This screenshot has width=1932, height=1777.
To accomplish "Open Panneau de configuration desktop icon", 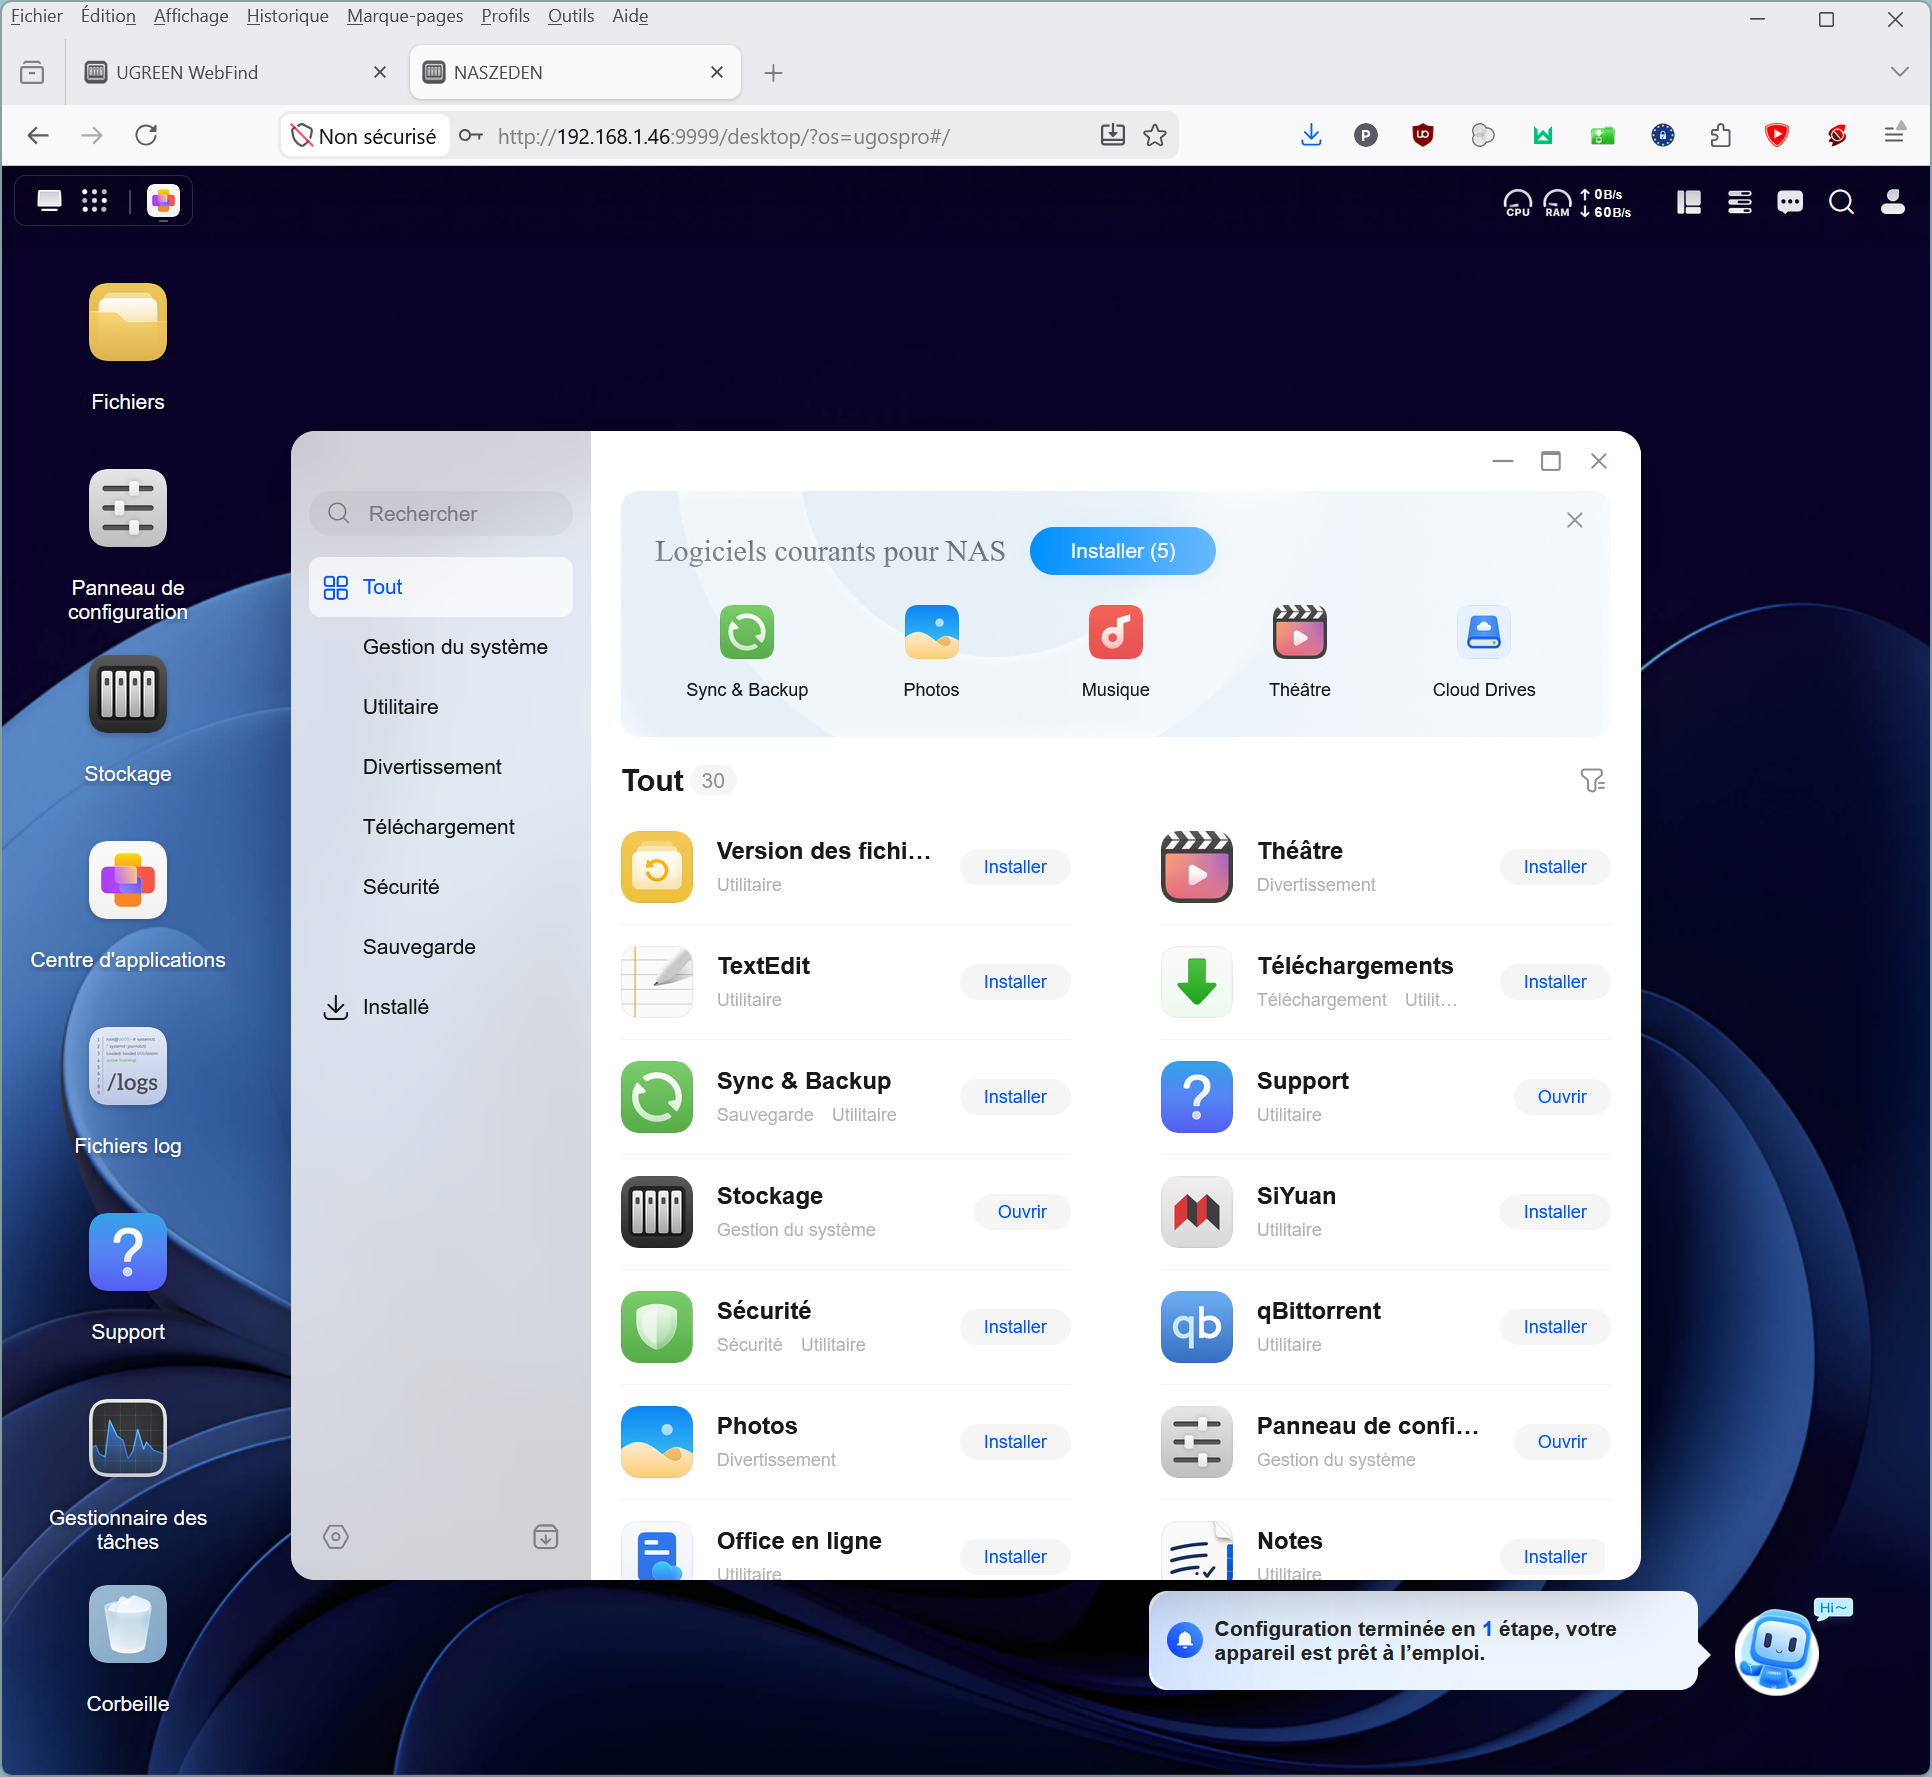I will tap(127, 508).
